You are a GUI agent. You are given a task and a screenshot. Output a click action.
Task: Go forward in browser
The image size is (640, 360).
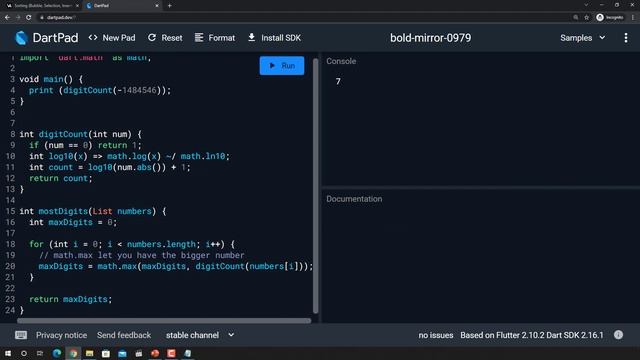point(18,17)
